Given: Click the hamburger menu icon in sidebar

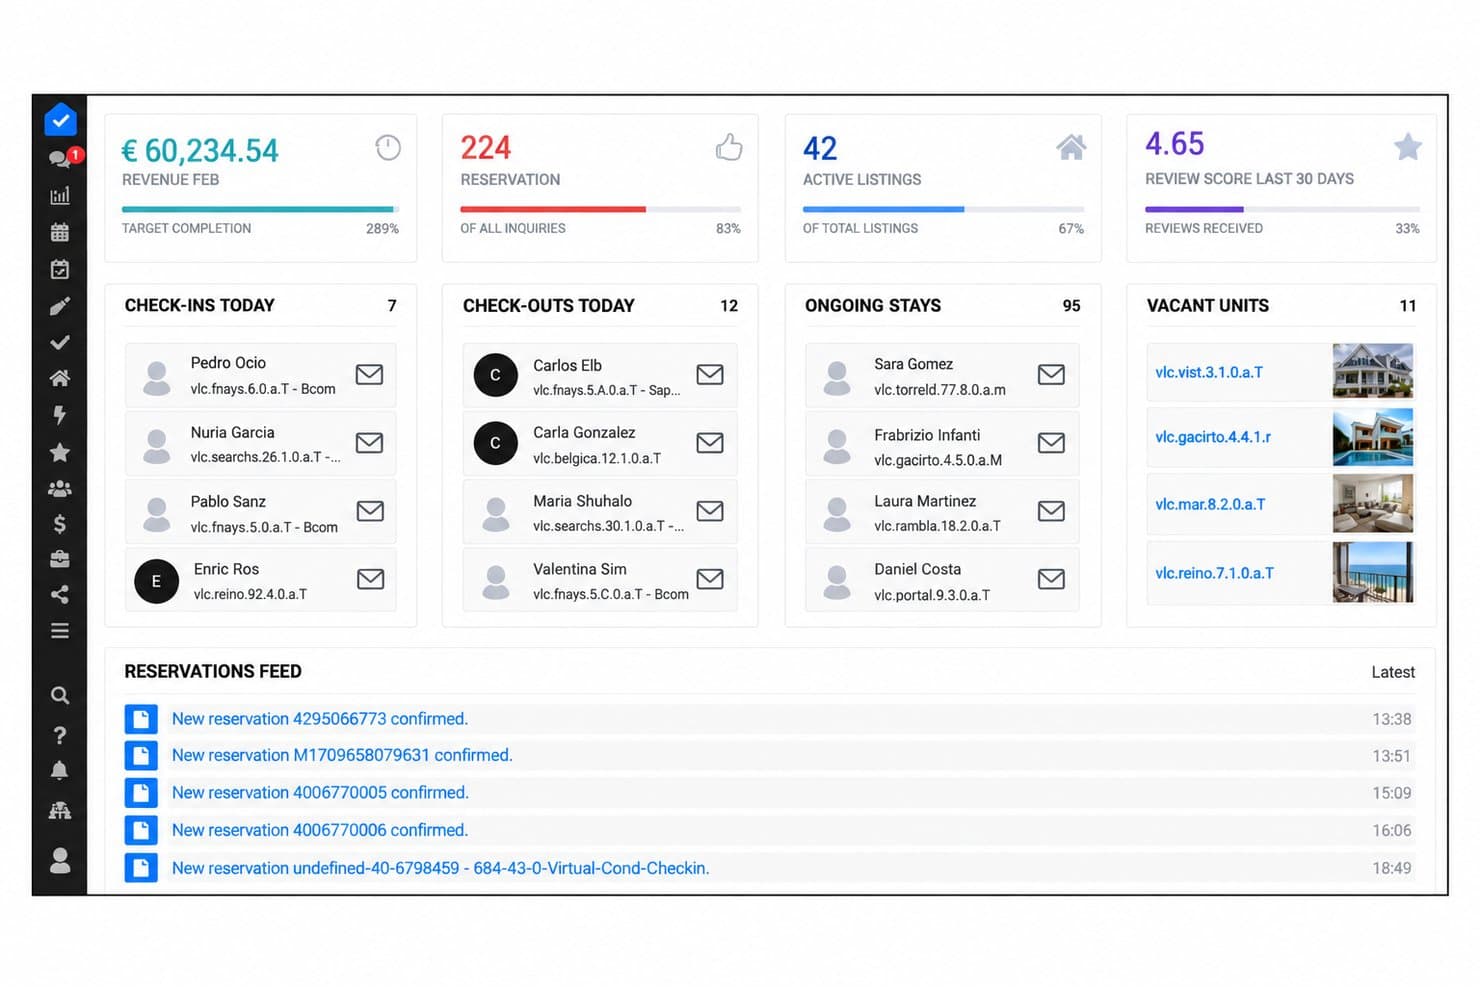Looking at the screenshot, I should [x=60, y=631].
